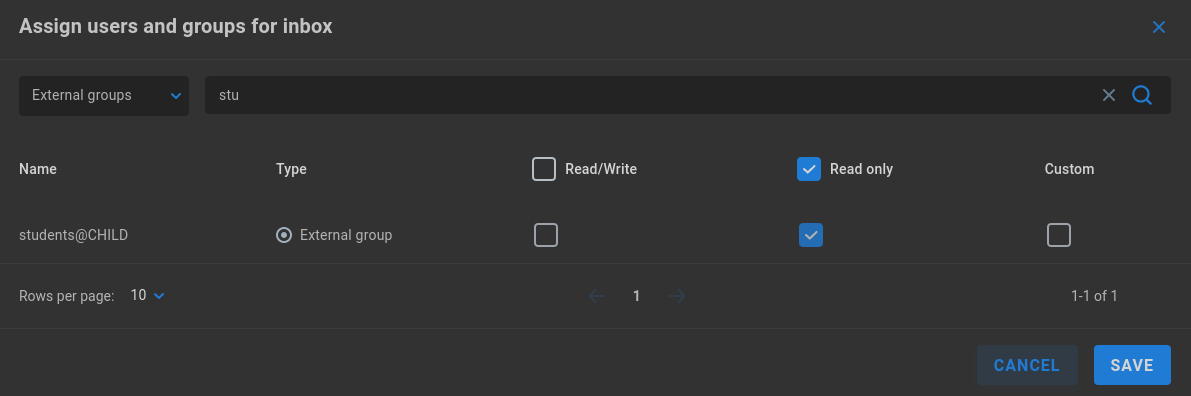Image resolution: width=1191 pixels, height=396 pixels.
Task: Click the CANCEL button
Action: coord(1027,365)
